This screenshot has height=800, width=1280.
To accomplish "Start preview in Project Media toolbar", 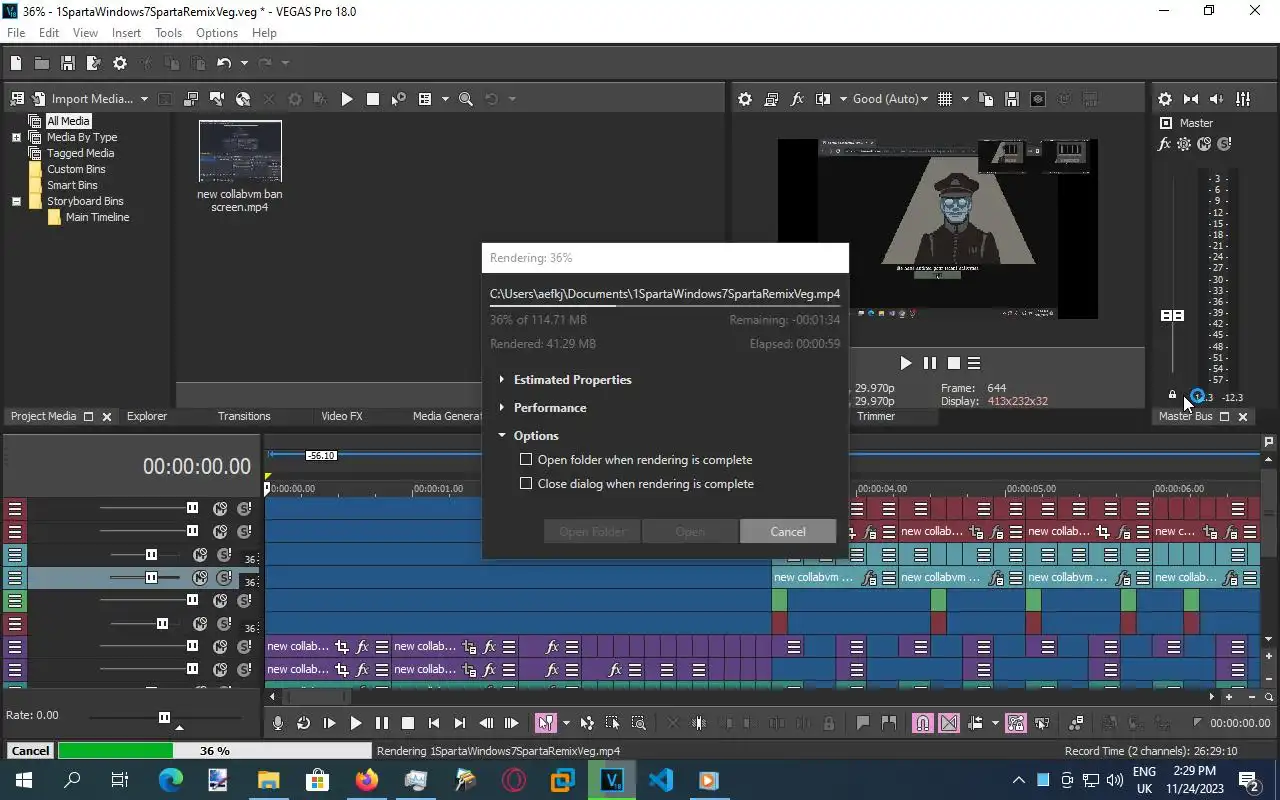I will pos(347,99).
